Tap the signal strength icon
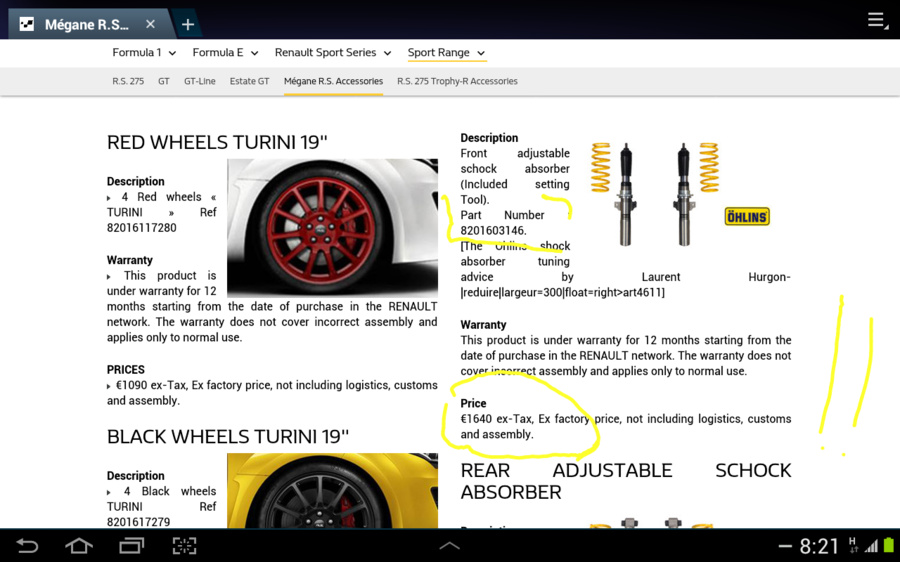Image resolution: width=900 pixels, height=562 pixels. 872,546
